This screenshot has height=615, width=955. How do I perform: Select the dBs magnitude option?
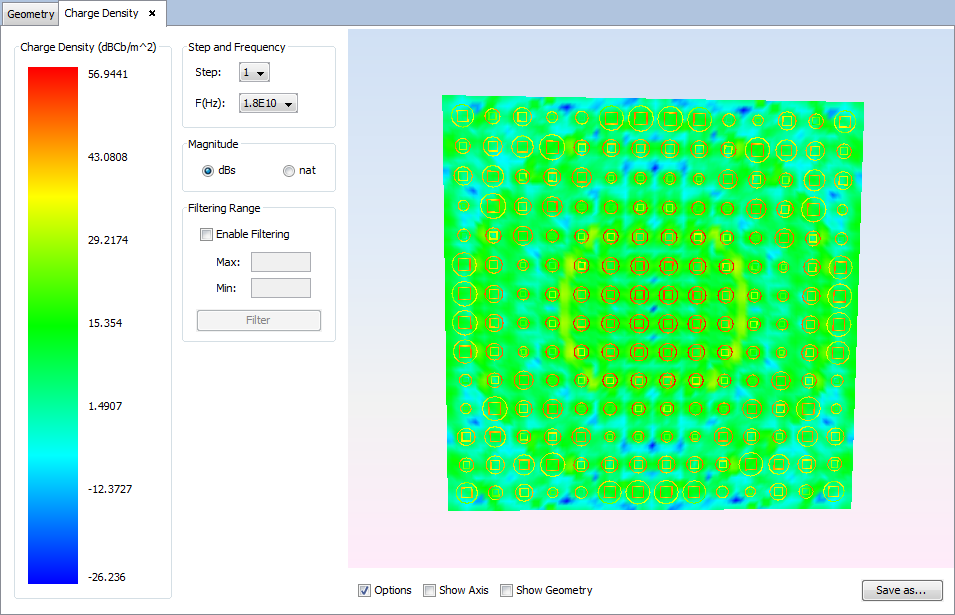(x=208, y=170)
